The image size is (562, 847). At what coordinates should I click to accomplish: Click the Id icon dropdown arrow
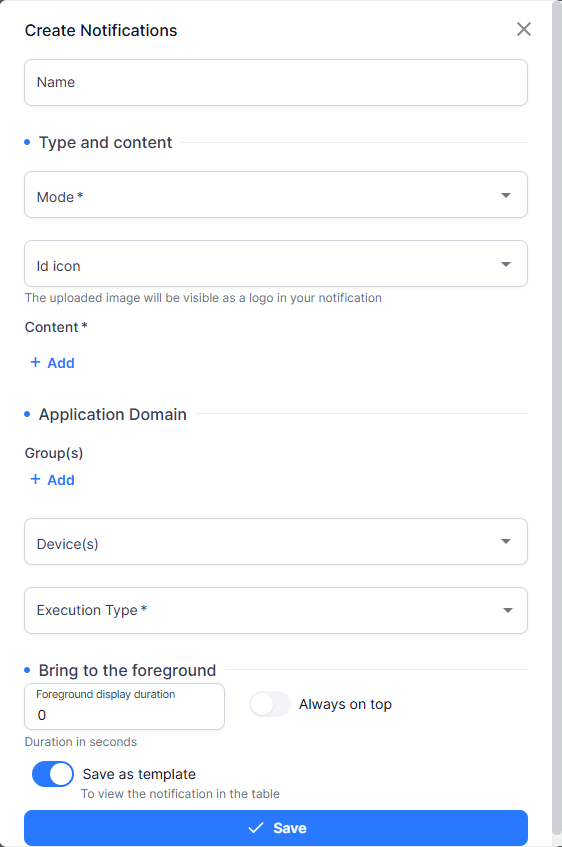pos(506,264)
